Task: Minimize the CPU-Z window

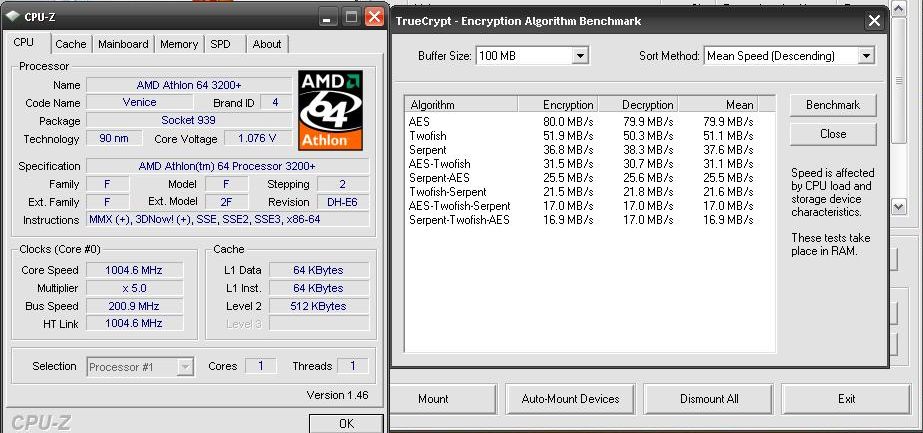Action: coord(330,17)
